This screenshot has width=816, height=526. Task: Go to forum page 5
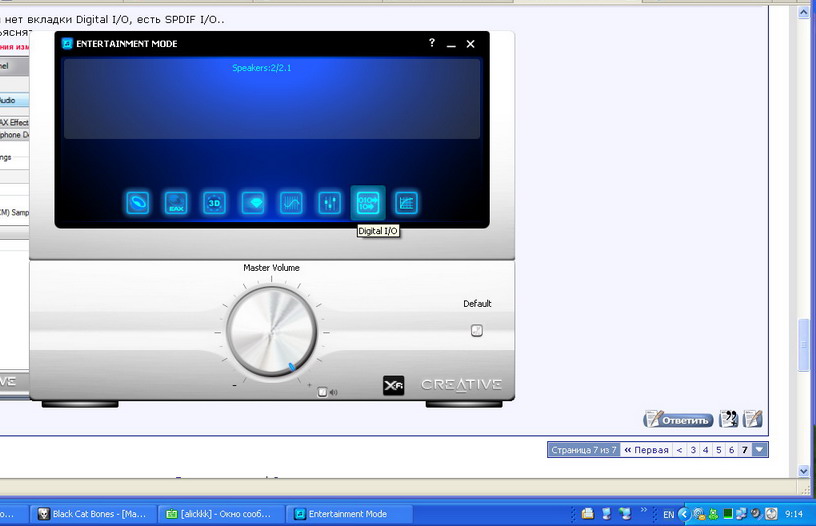pyautogui.click(x=719, y=450)
